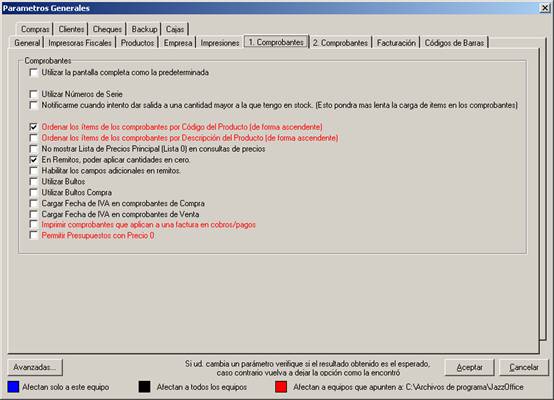Check 'Permitir Presupuestos con Precio 0'
This screenshot has width=554, height=400.
(34, 235)
